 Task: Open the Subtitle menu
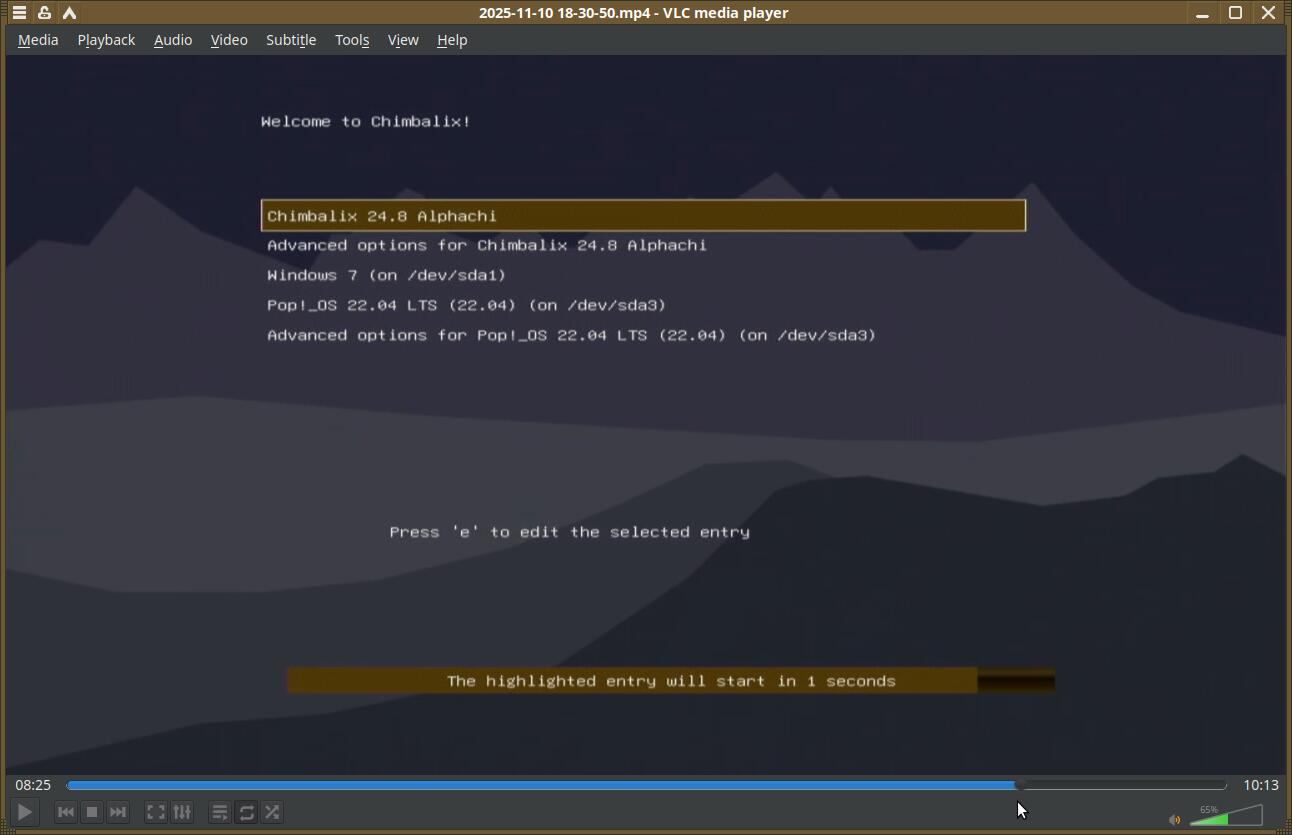tap(291, 40)
